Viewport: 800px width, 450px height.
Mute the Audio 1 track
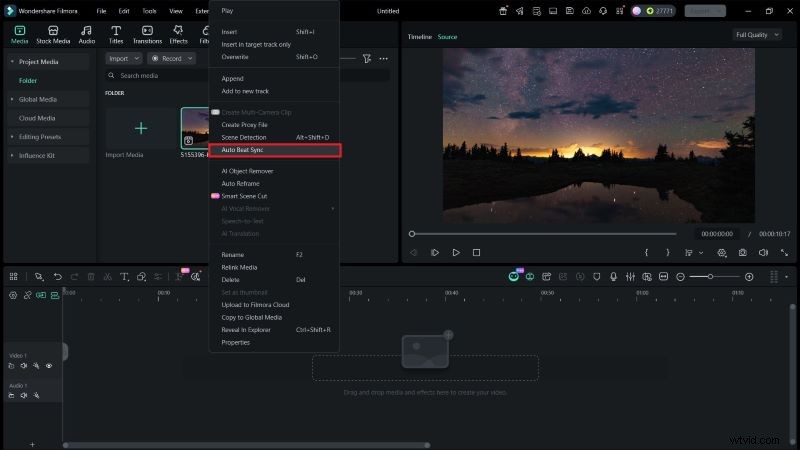pyautogui.click(x=23, y=396)
